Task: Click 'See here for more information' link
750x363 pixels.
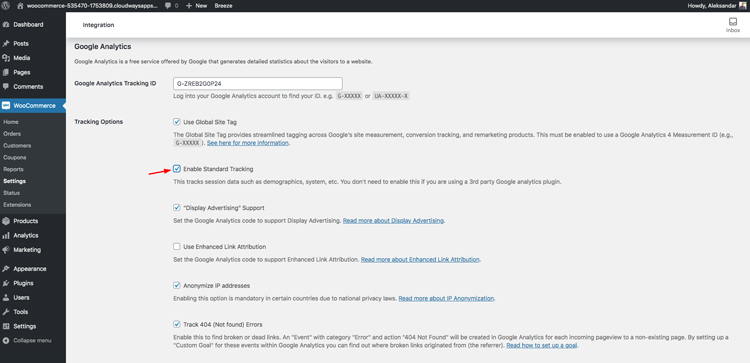Action: pos(248,143)
